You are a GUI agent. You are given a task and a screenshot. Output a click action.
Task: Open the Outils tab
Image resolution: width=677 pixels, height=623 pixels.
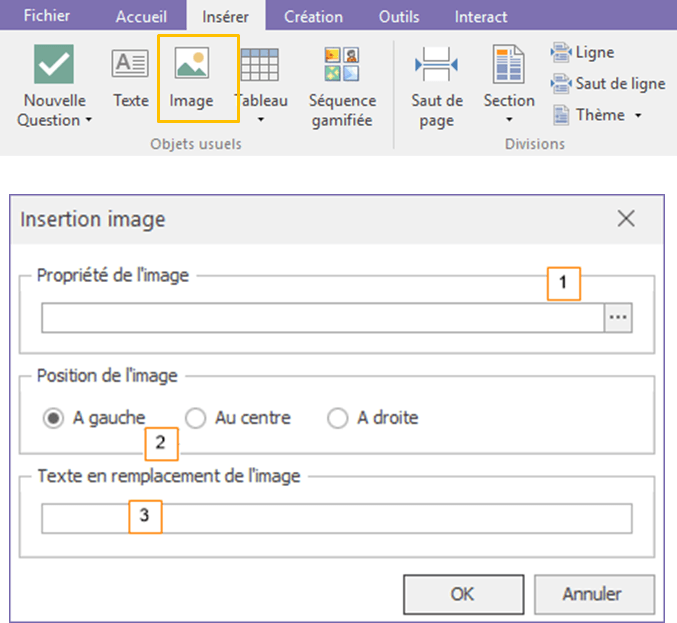pos(399,16)
